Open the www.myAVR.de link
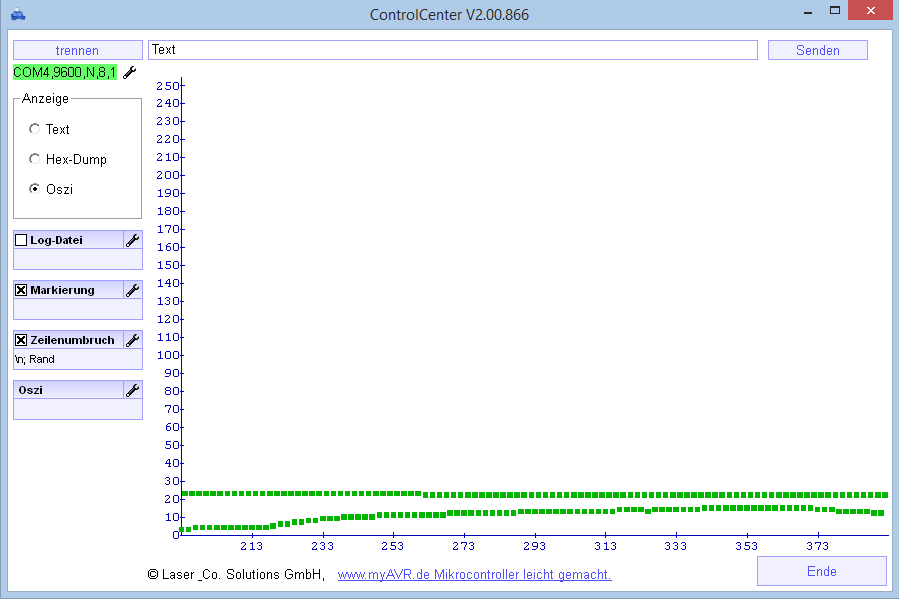This screenshot has height=599, width=899. [474, 575]
